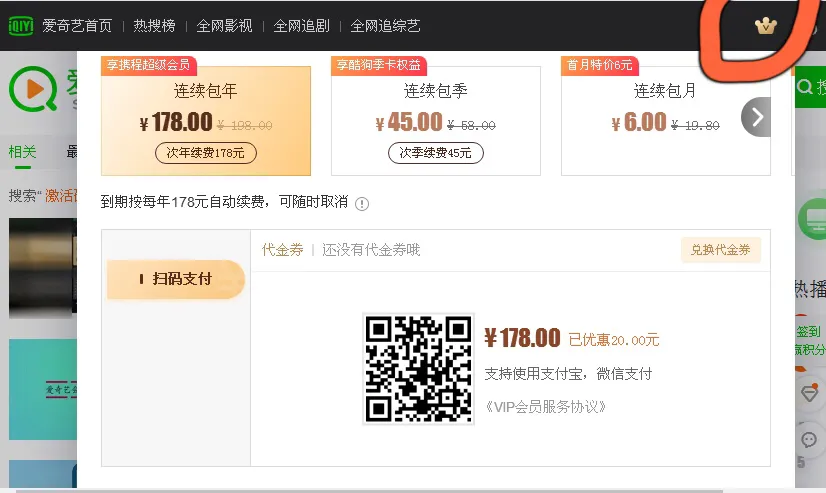Click the green monitor icon at right
826x493 pixels.
pos(812,219)
